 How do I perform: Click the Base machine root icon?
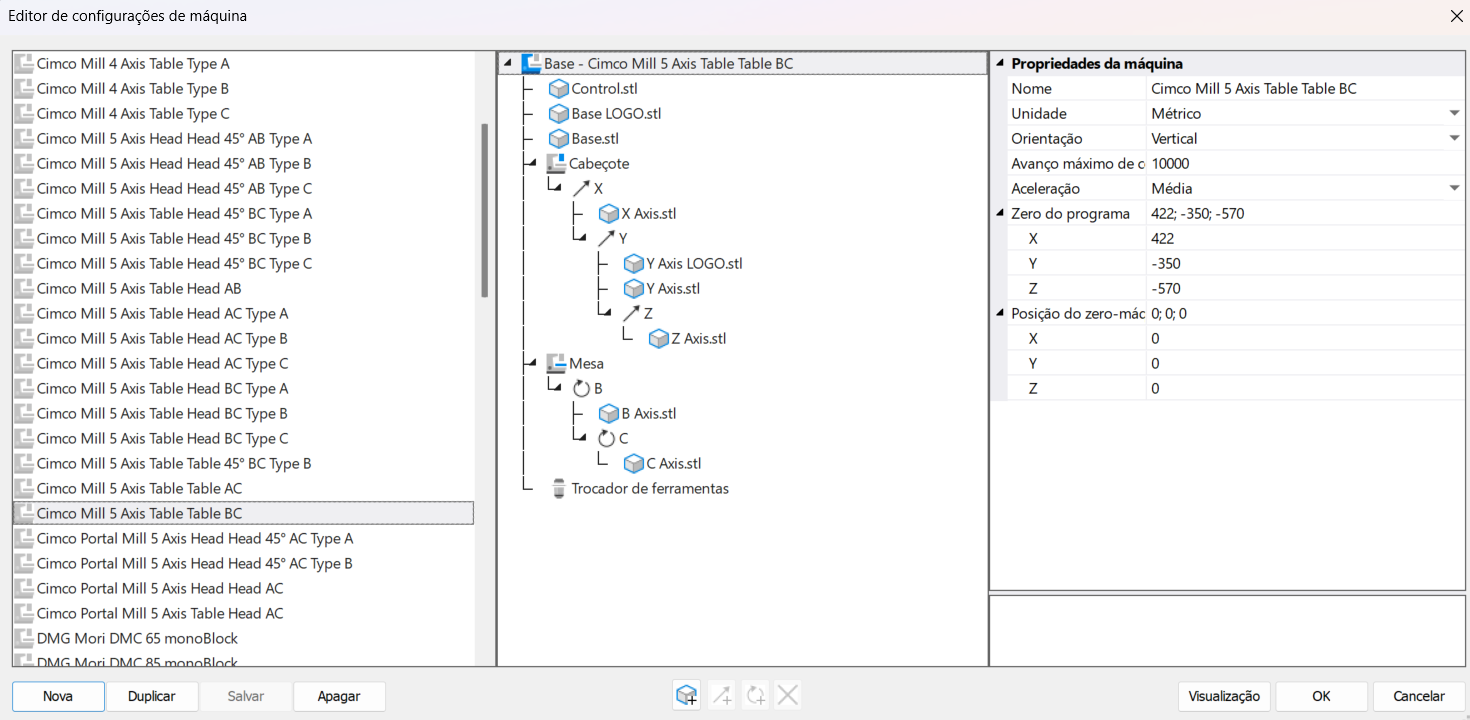(531, 64)
